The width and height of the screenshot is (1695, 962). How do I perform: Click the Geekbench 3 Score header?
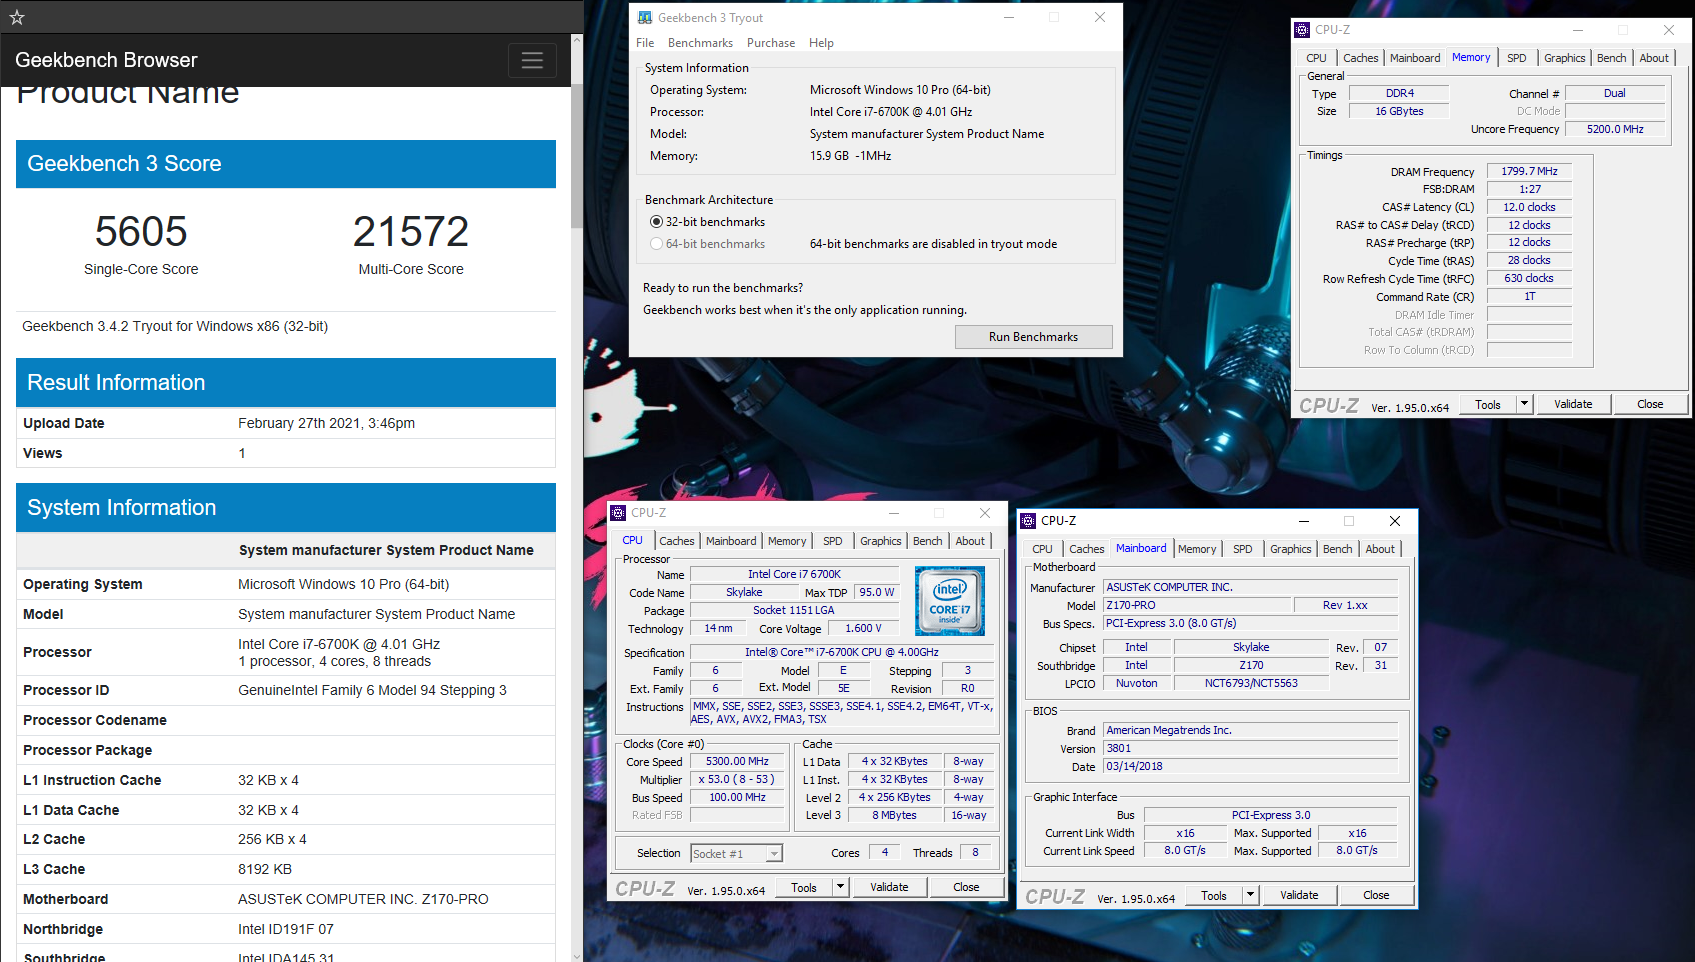(286, 164)
